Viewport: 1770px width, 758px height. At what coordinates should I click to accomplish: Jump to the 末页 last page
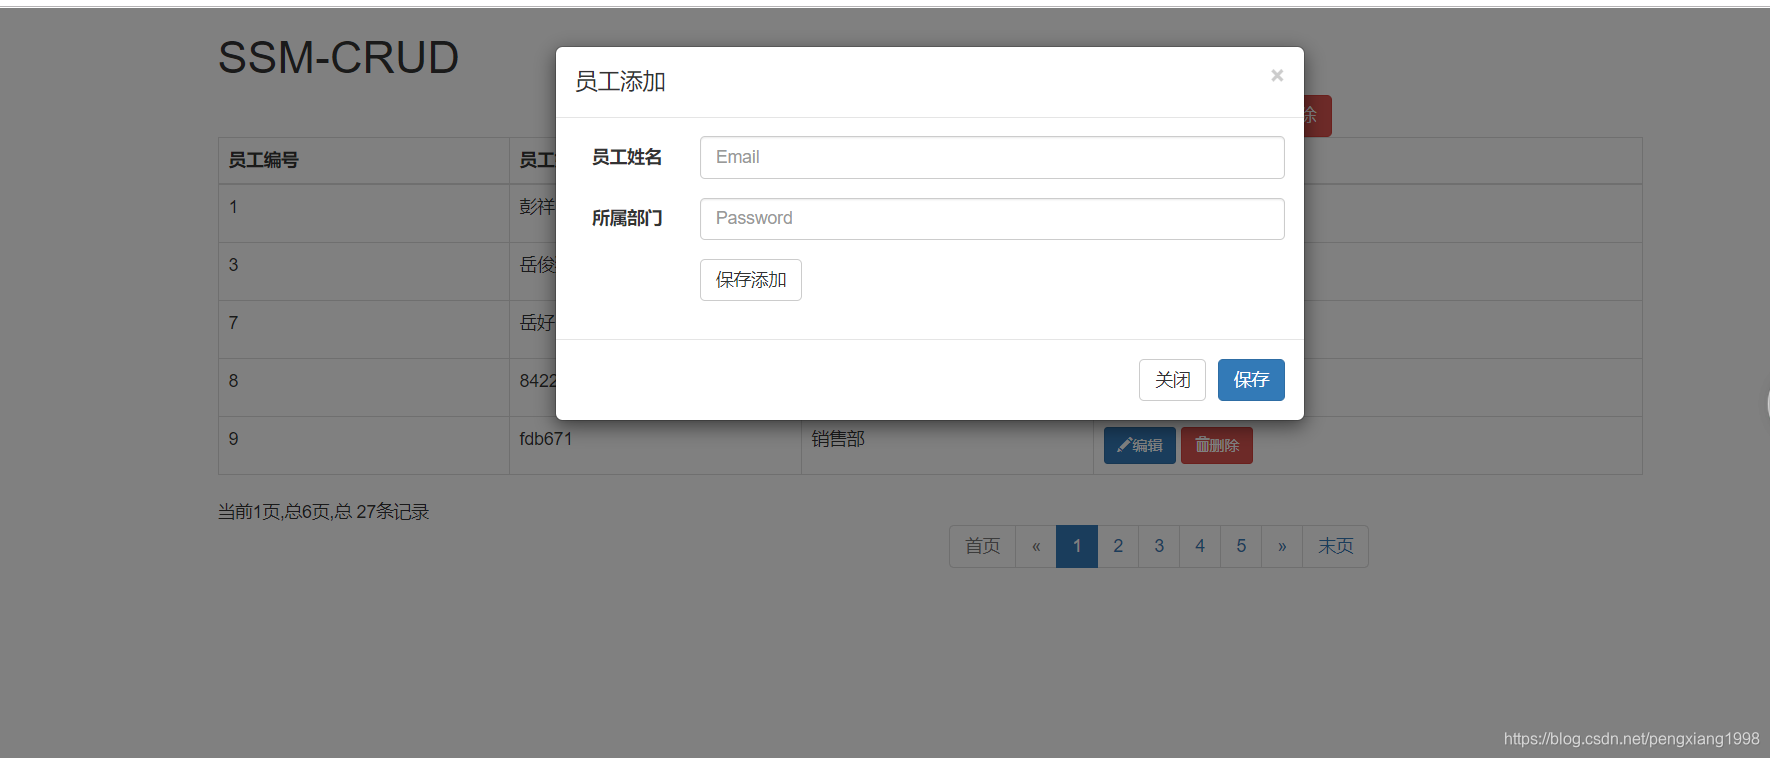(1335, 546)
